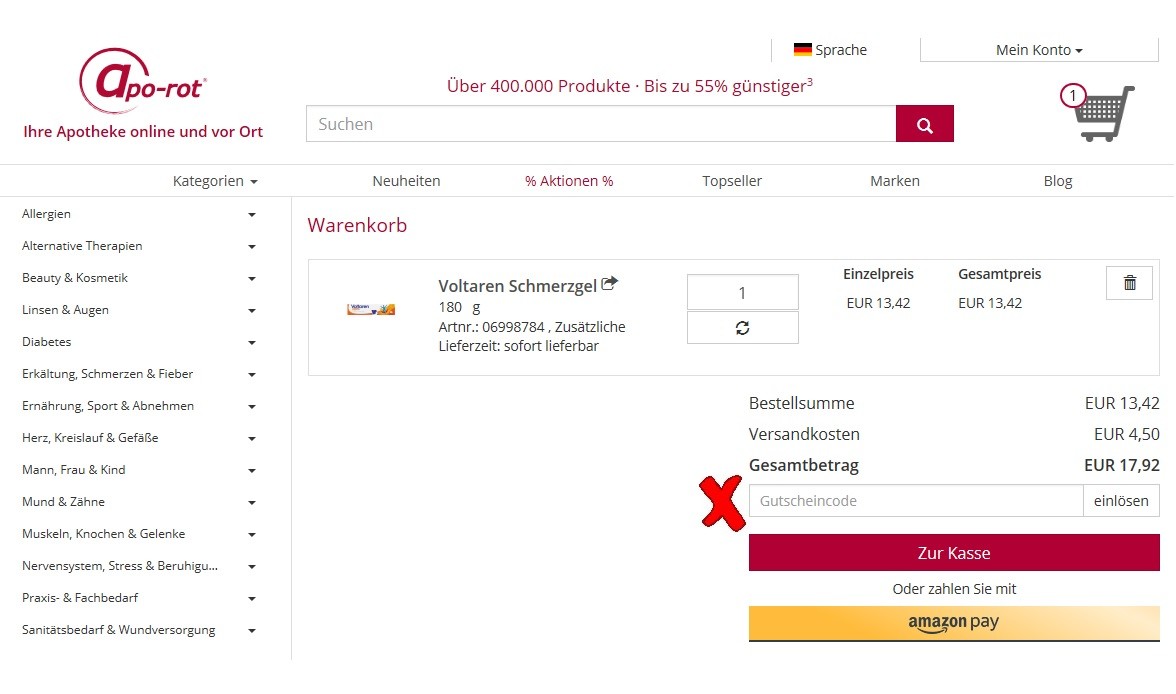The width and height of the screenshot is (1176, 694).
Task: Click the apo-rot logo
Action: 142,82
